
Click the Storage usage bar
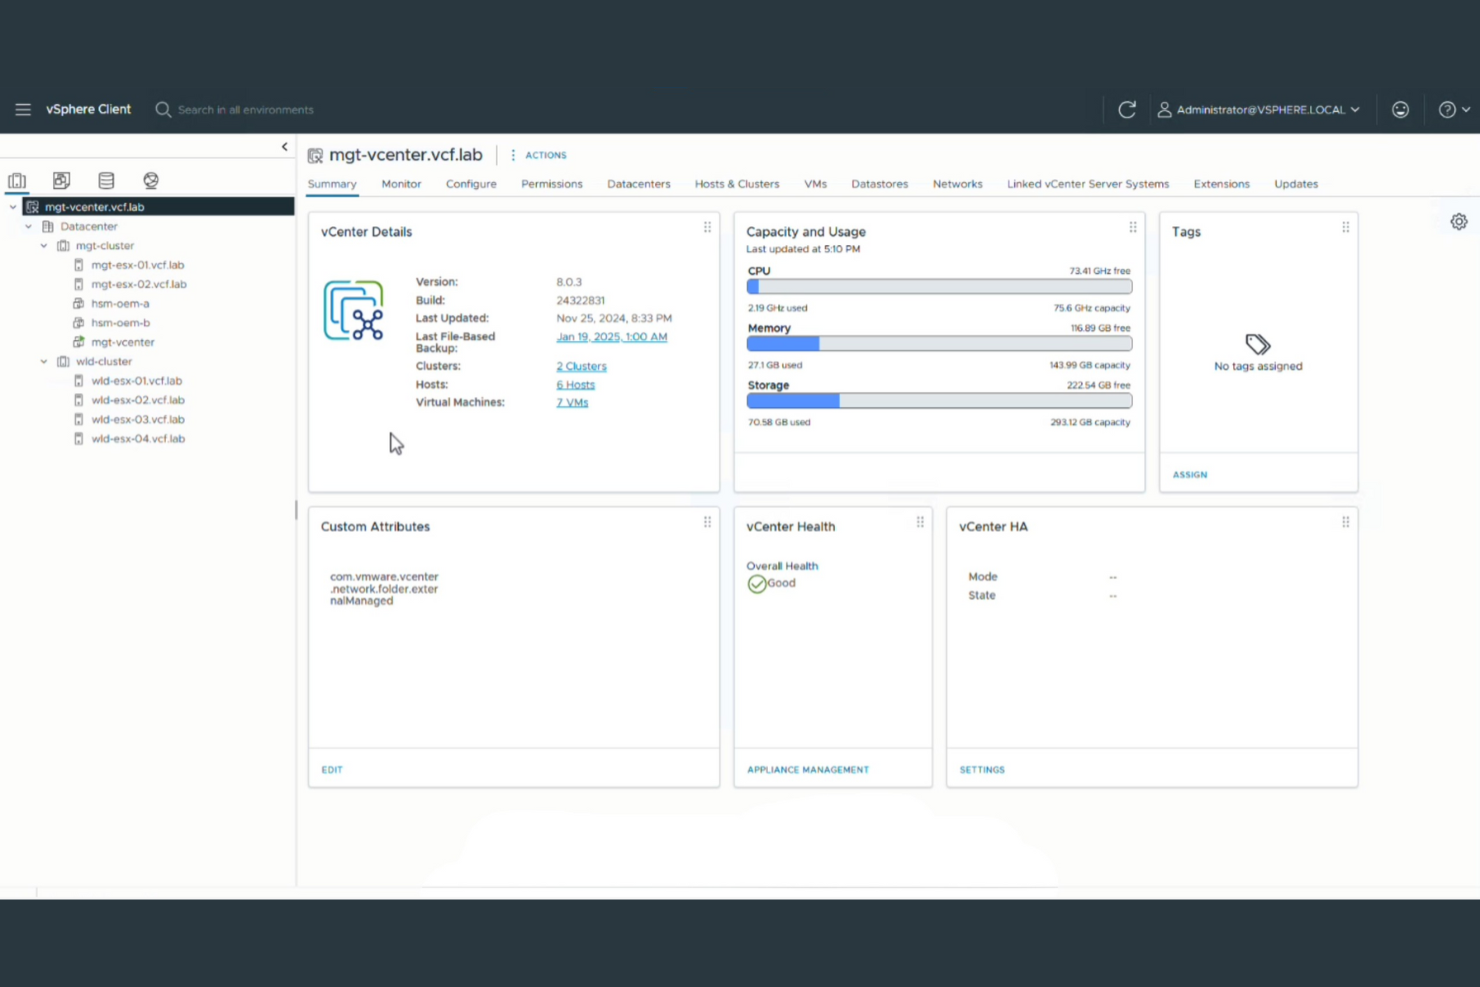point(939,401)
